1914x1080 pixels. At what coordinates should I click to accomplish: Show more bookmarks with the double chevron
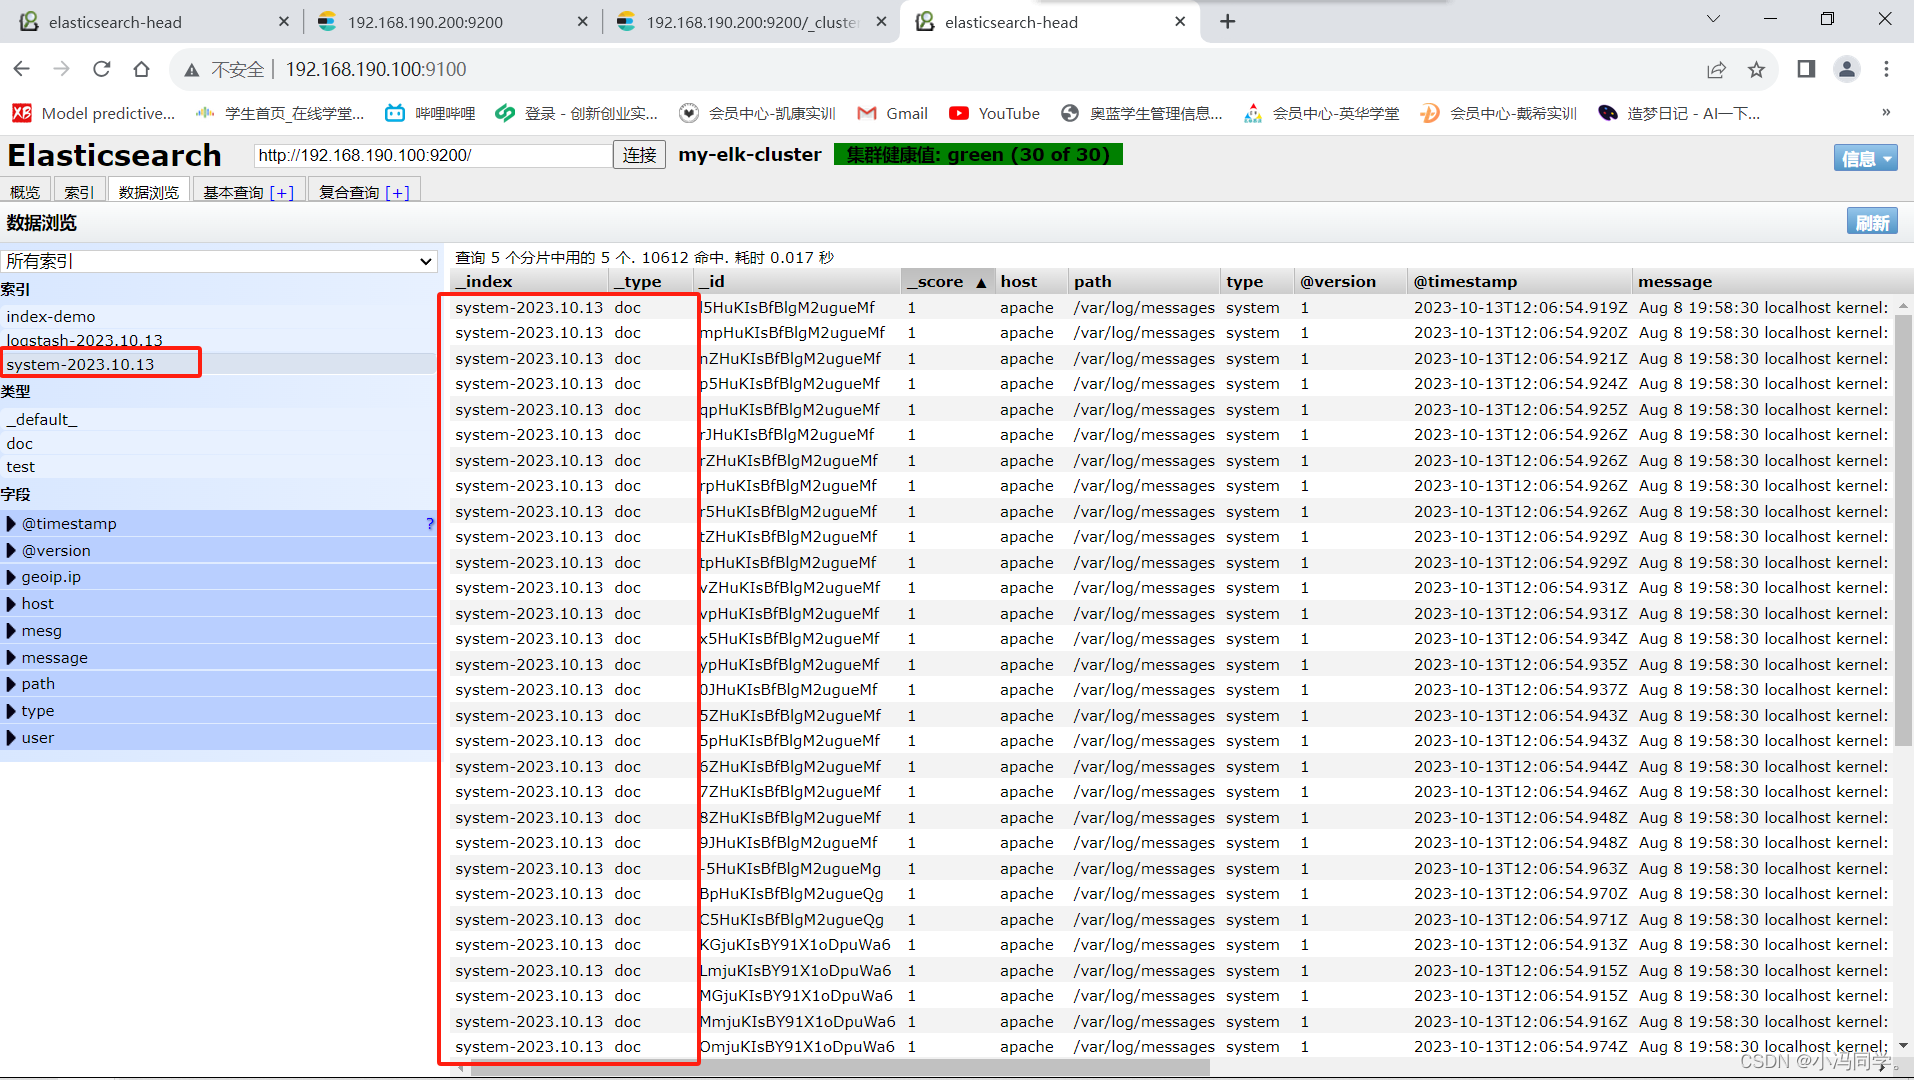point(1886,113)
